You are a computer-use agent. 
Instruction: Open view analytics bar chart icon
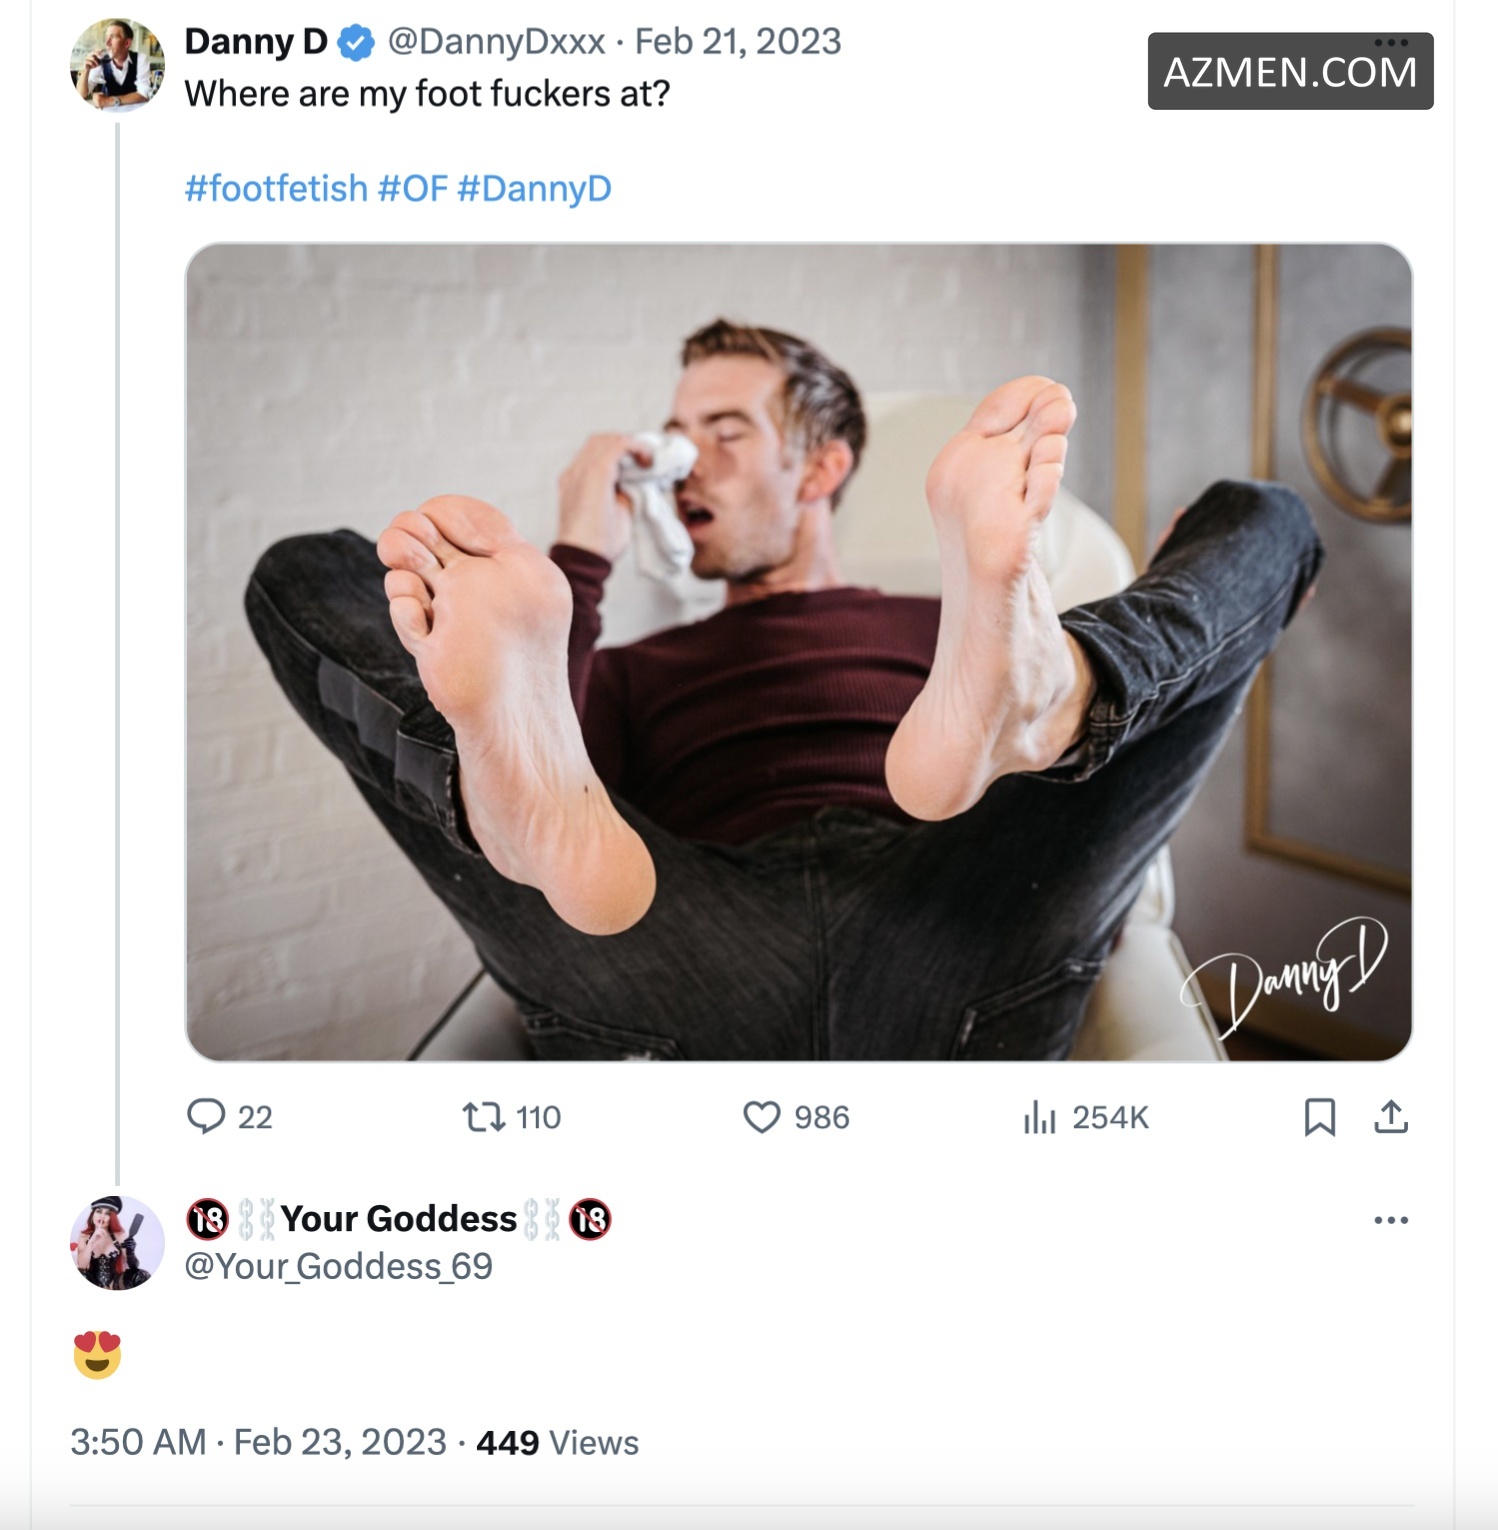(1039, 1116)
